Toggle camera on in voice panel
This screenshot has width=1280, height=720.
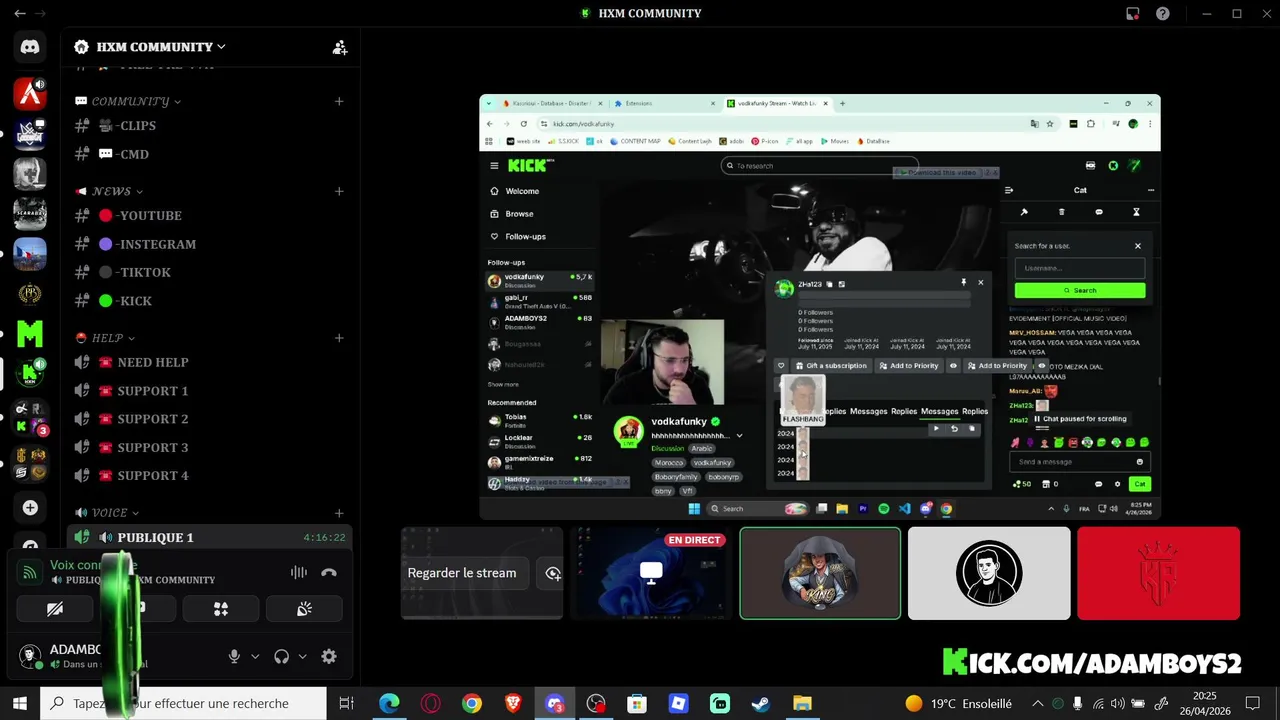55,609
